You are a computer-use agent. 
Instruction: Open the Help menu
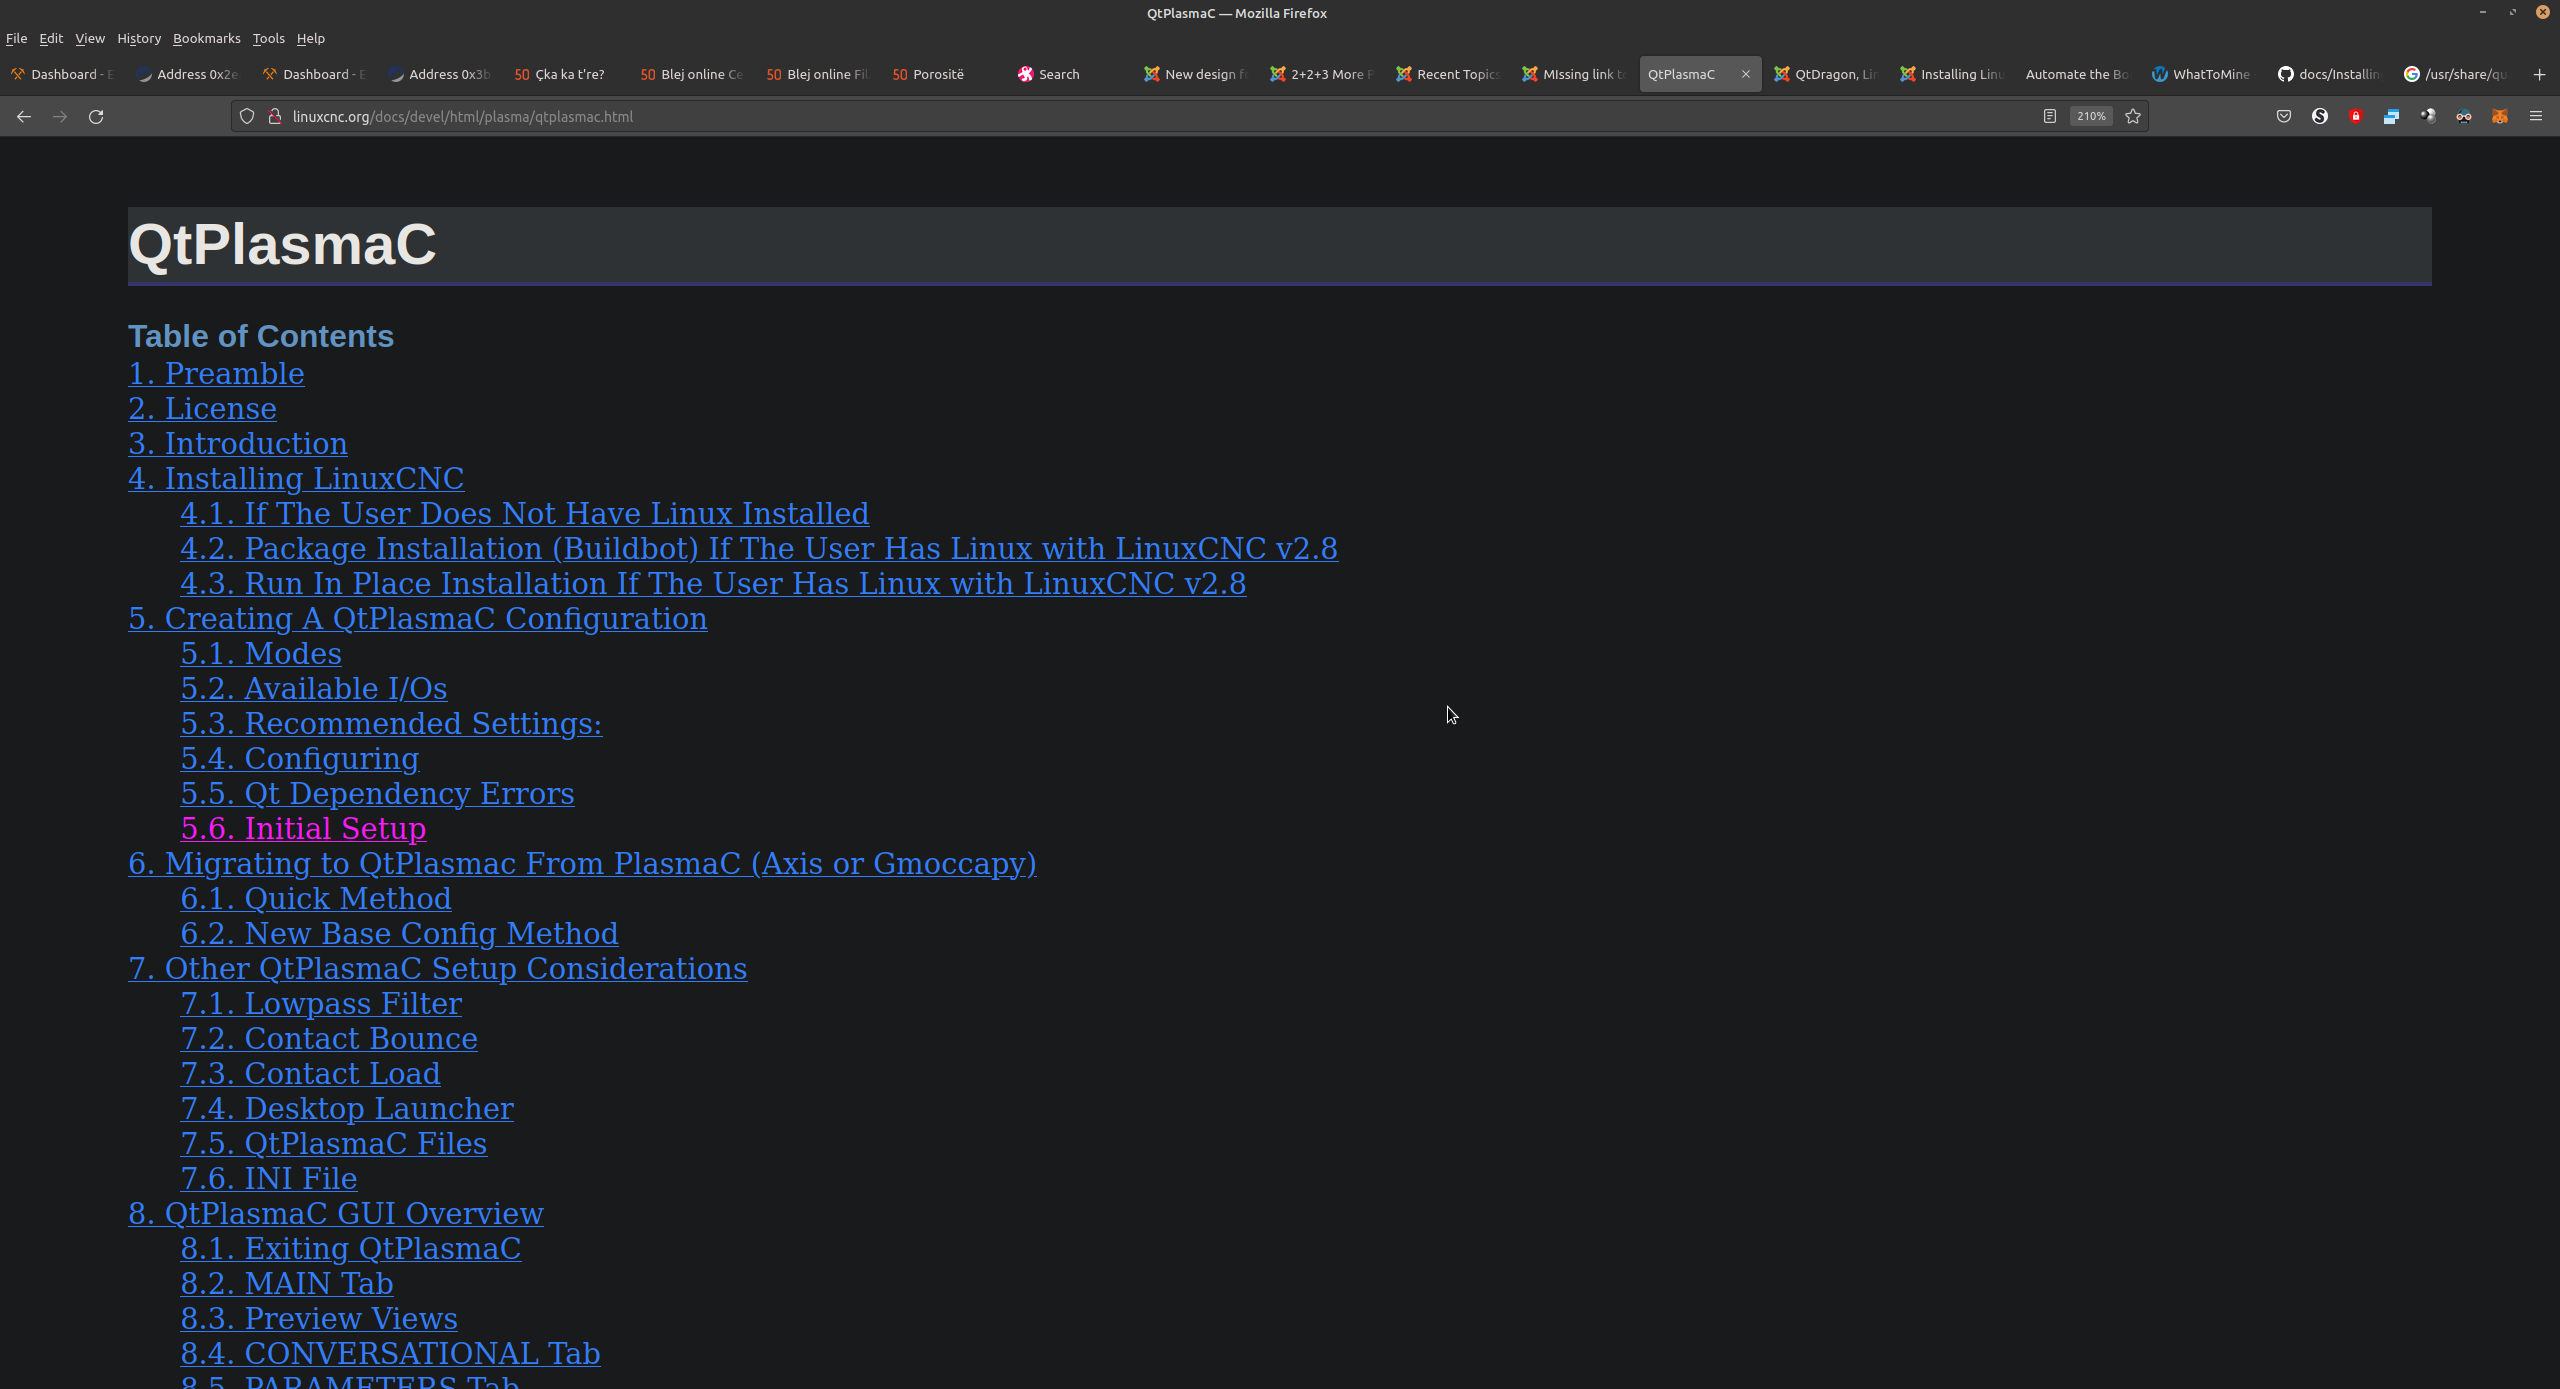click(311, 38)
